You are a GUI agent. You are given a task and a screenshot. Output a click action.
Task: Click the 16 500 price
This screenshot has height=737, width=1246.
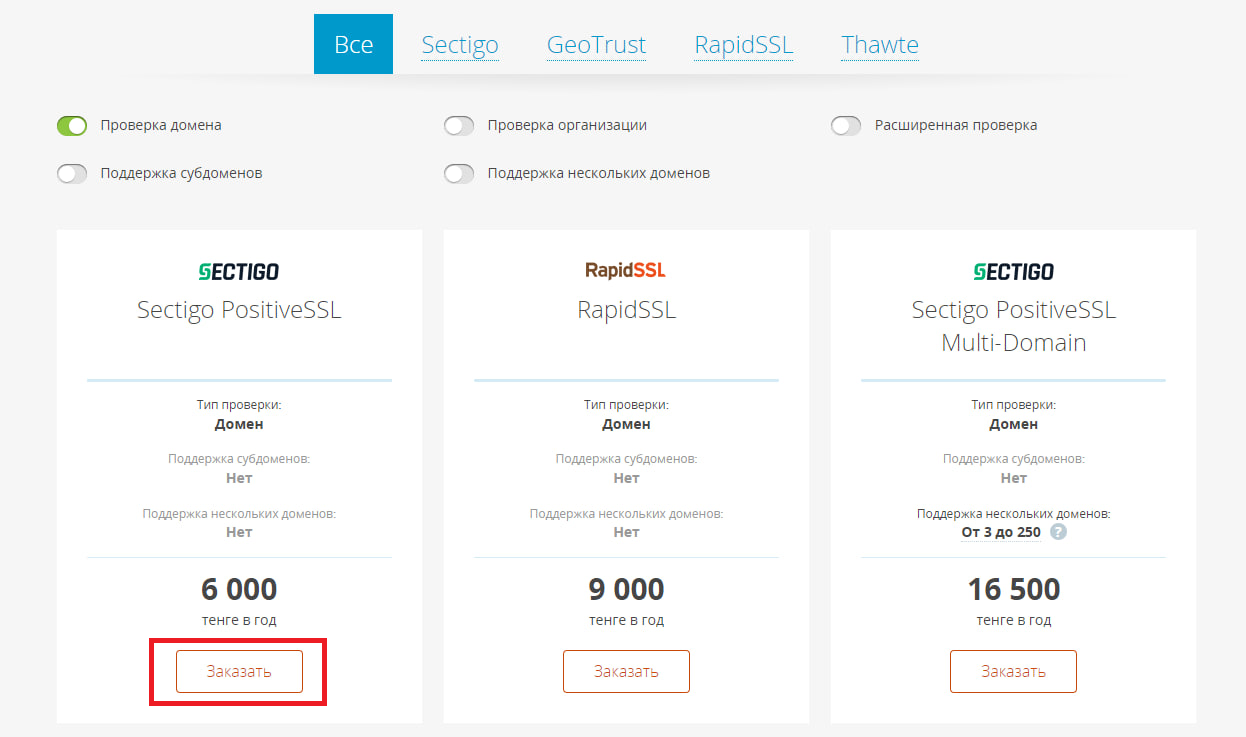click(x=1013, y=589)
